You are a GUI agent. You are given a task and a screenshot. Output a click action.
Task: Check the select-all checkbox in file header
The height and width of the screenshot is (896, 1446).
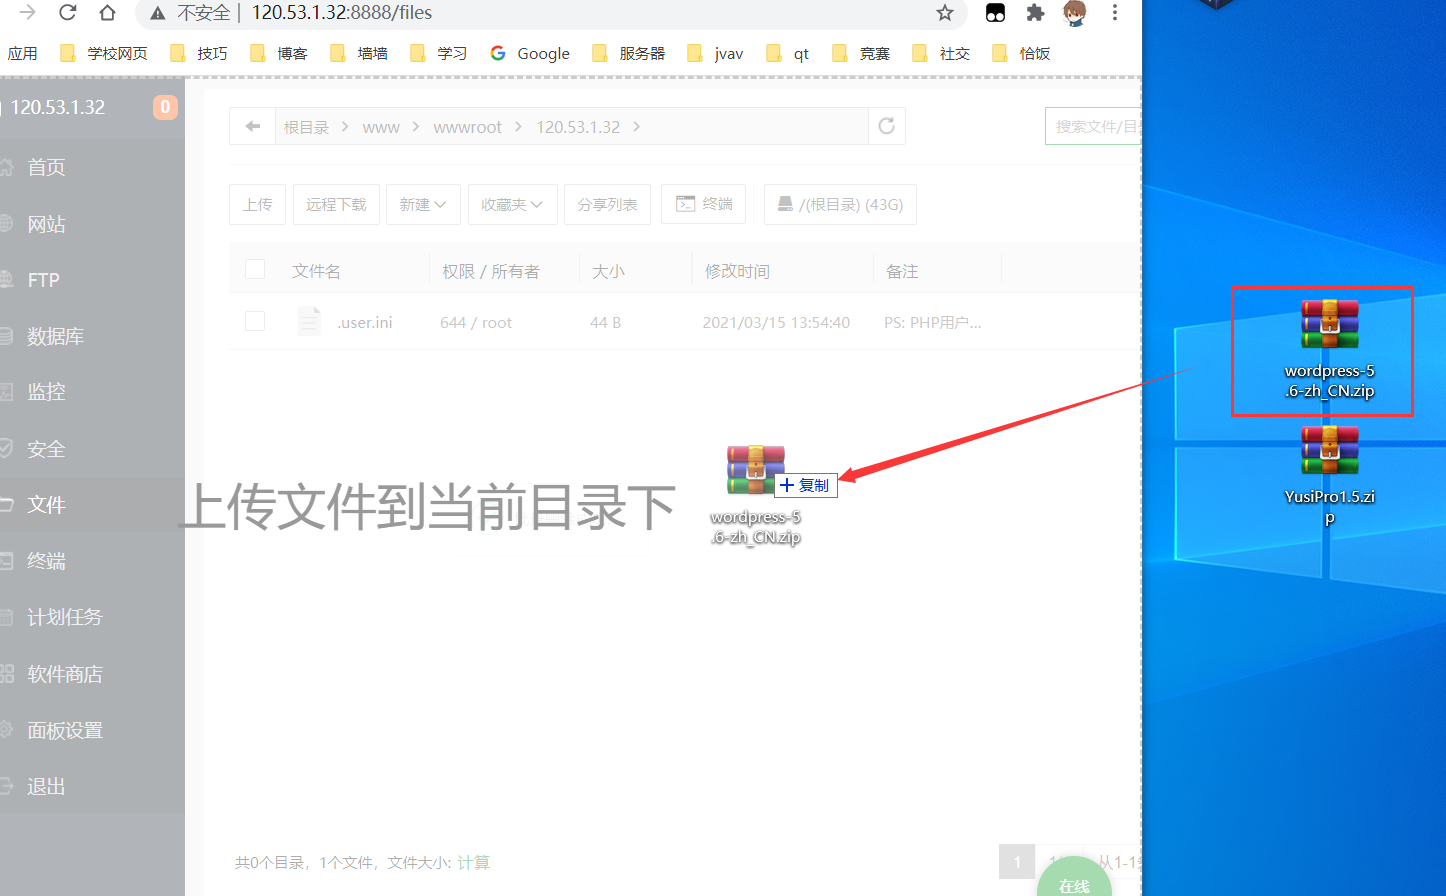255,269
